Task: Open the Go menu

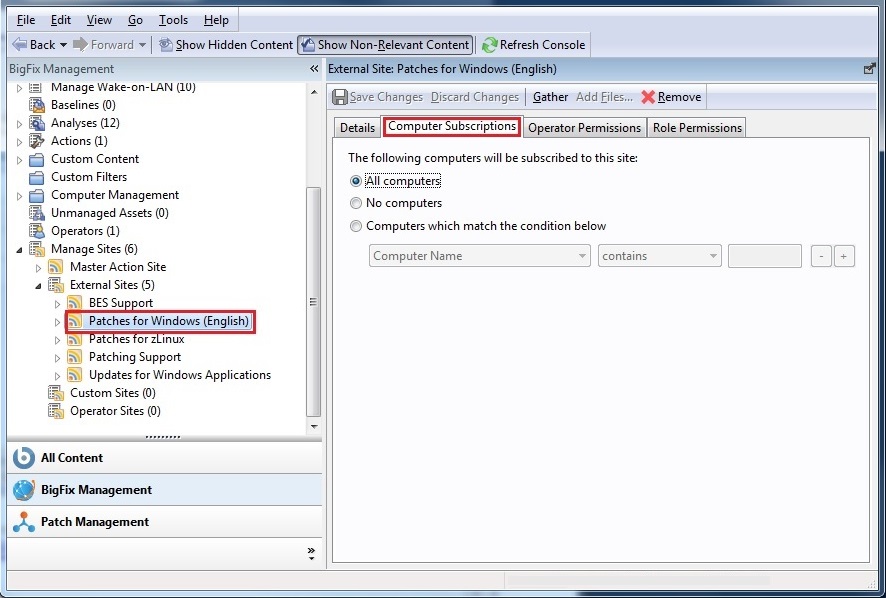Action: [135, 20]
